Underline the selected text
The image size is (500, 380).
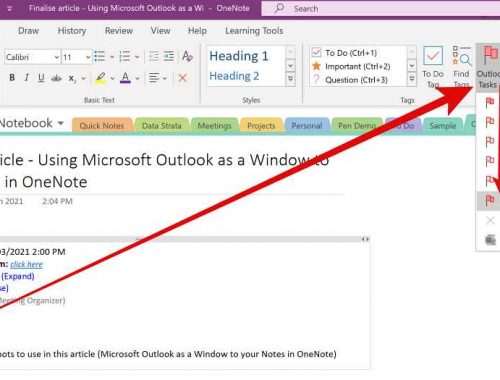pos(41,78)
